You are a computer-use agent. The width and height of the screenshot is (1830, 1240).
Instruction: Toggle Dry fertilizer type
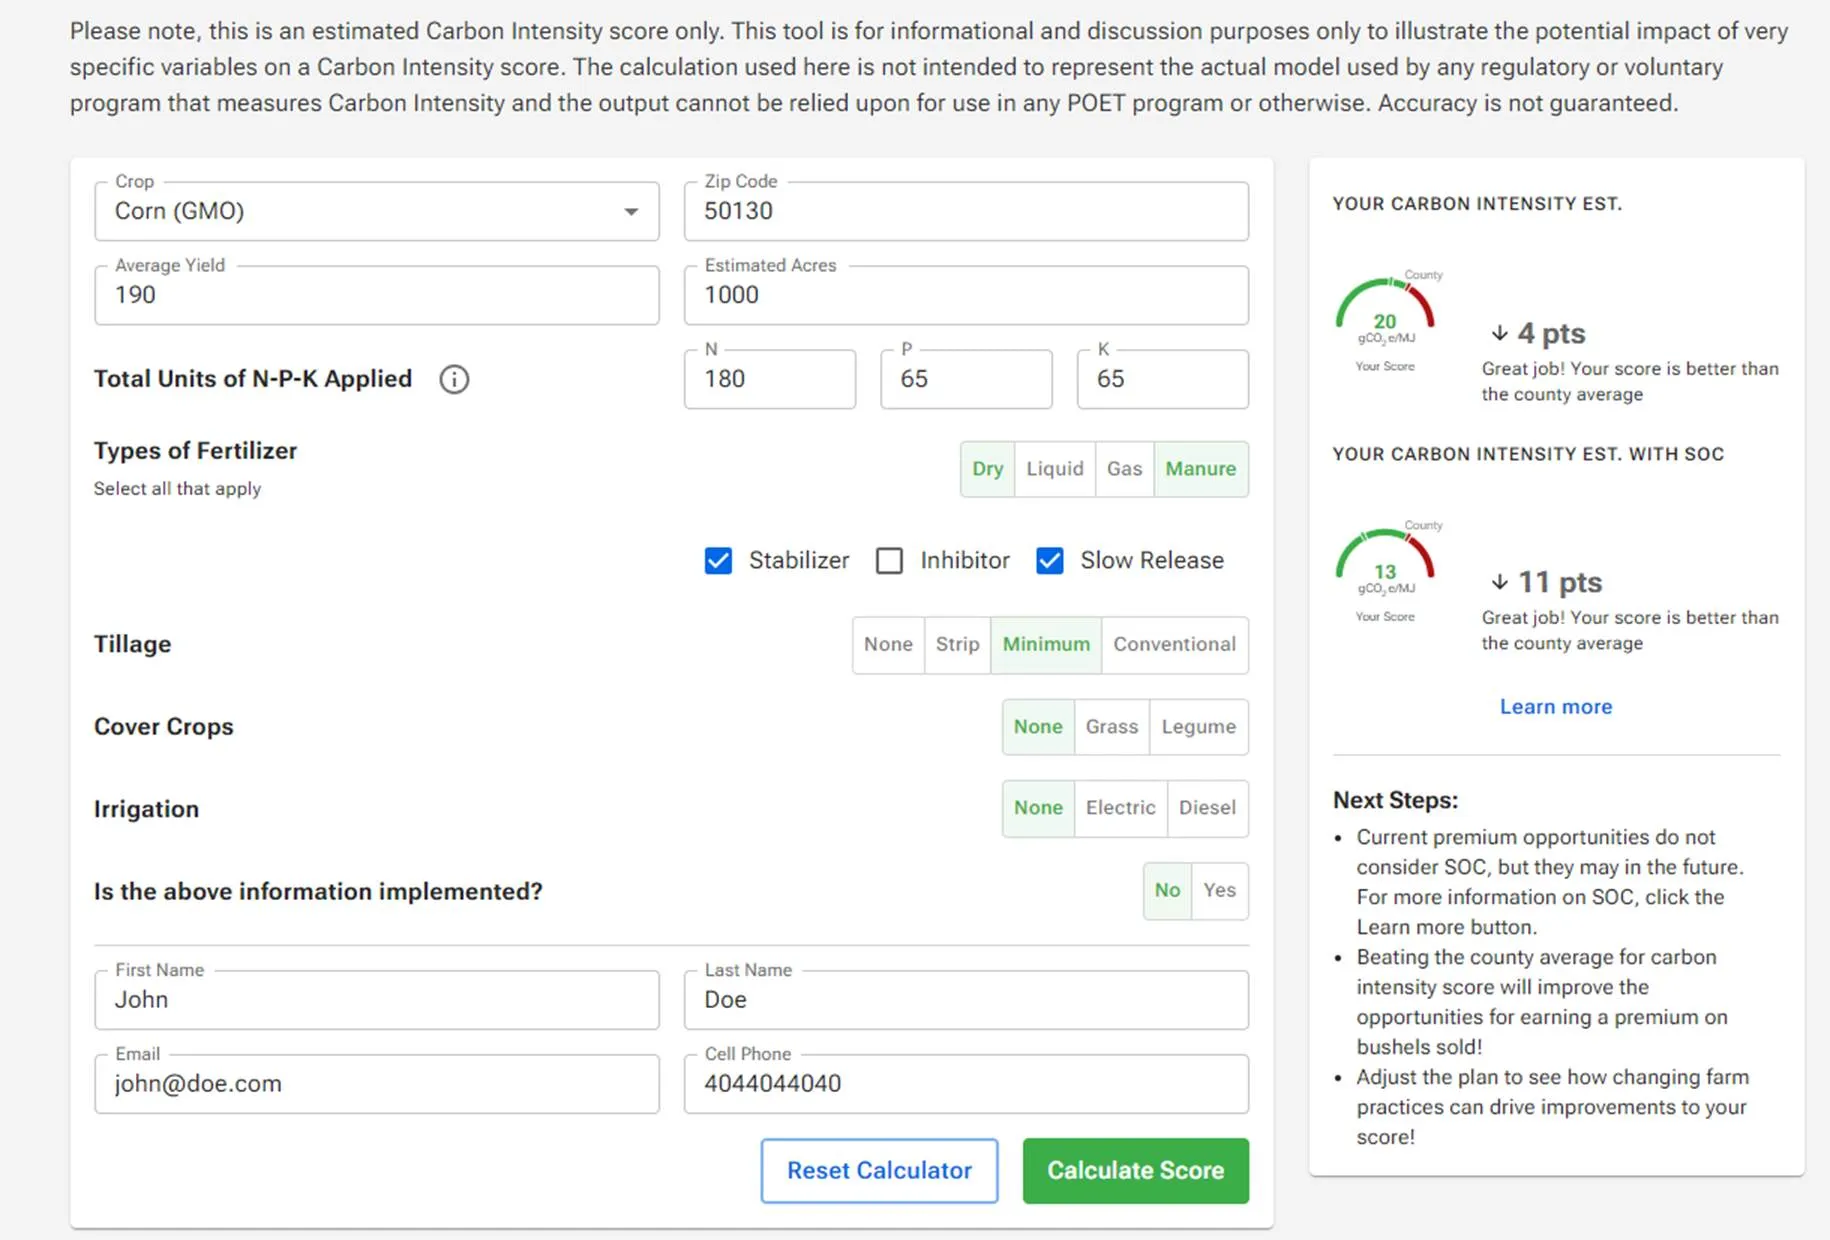[987, 469]
